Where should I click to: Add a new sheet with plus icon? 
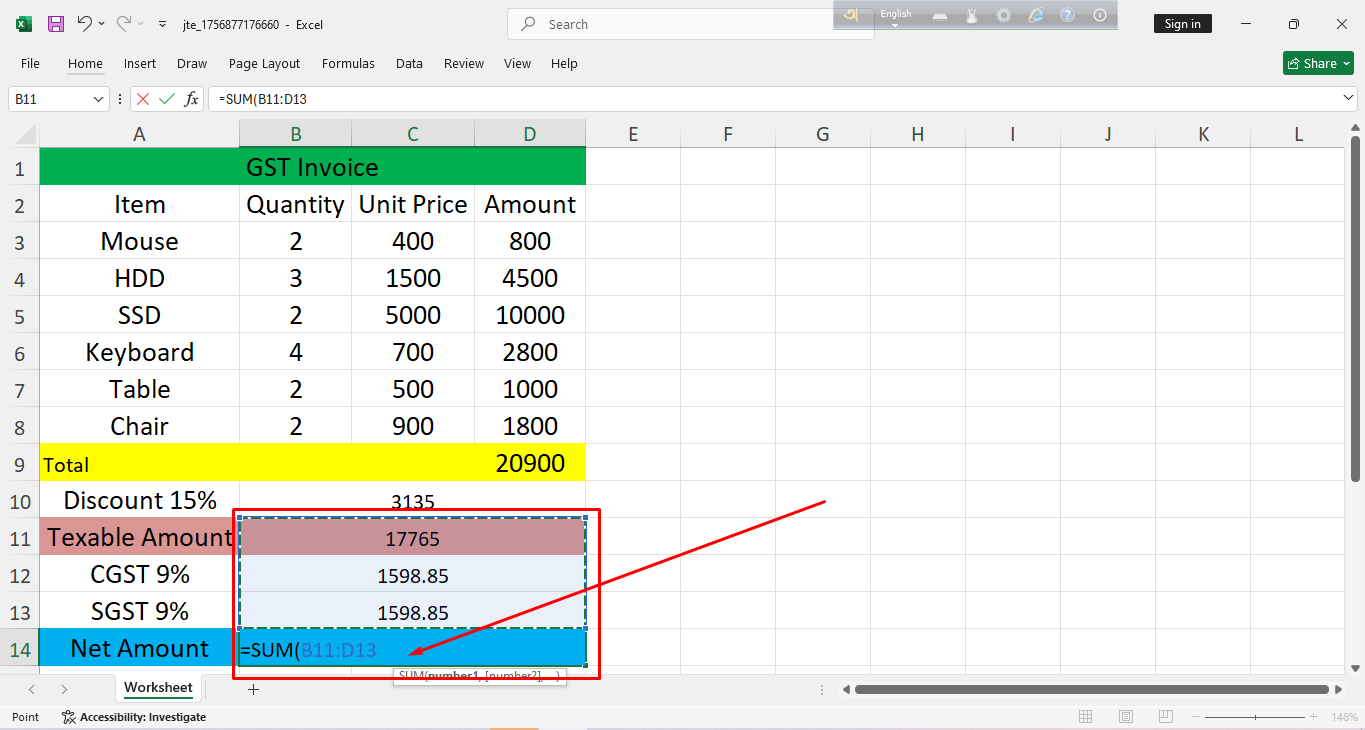point(253,689)
